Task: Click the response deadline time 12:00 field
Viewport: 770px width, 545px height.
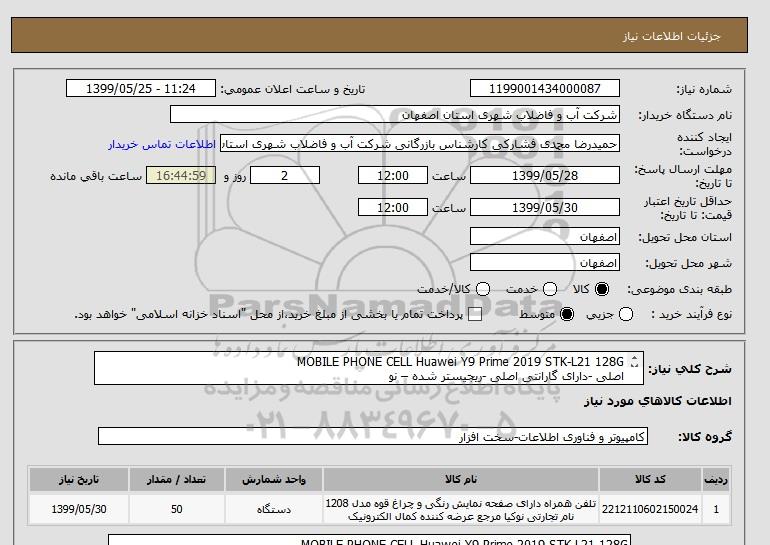Action: 393,175
